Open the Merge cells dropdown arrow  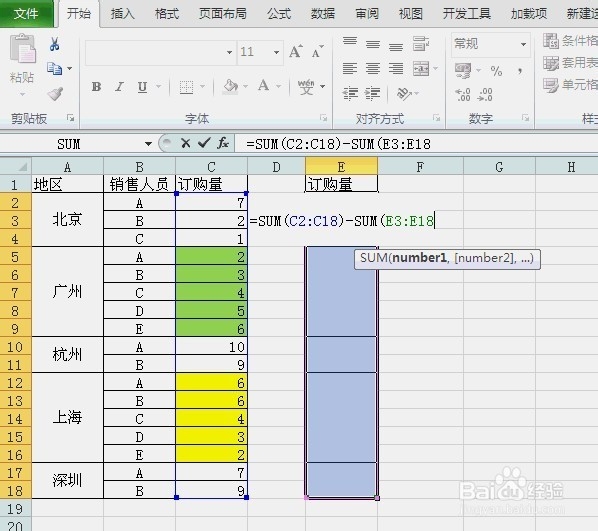click(x=435, y=69)
